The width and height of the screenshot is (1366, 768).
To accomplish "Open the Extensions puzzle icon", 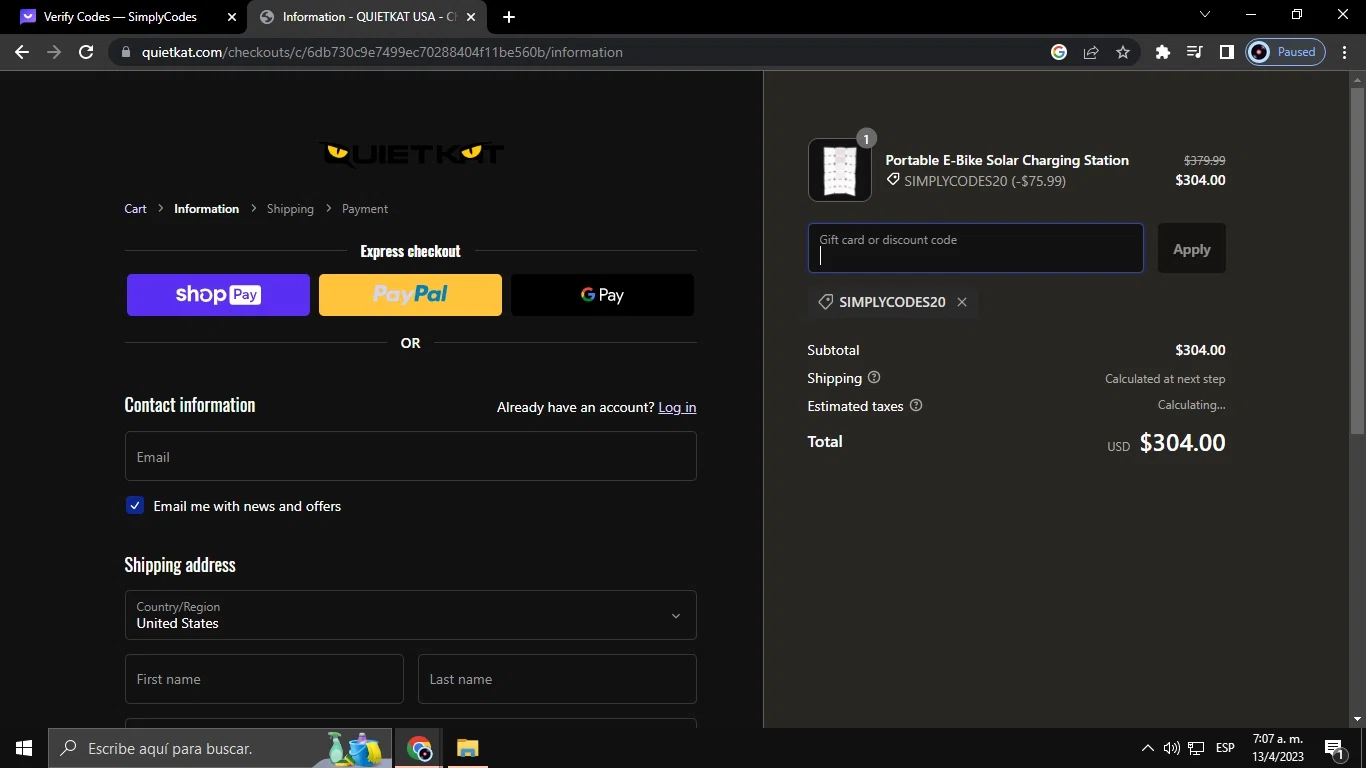I will click(1162, 52).
